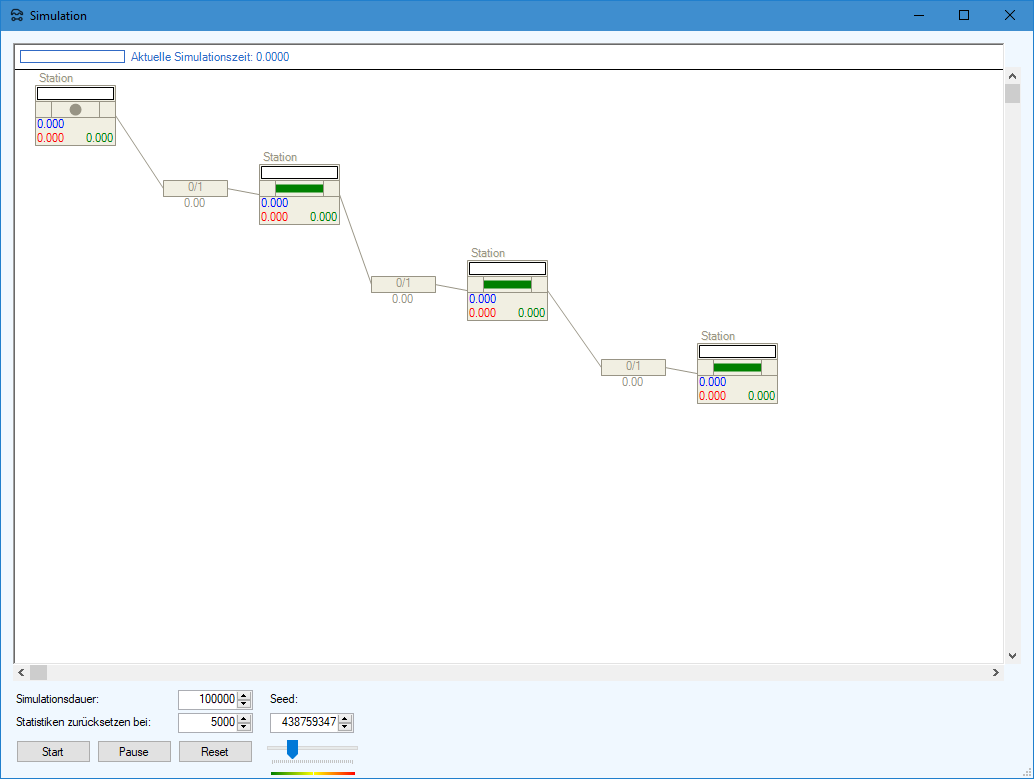Image resolution: width=1034 pixels, height=779 pixels.
Task: Click the green bar of the last station
Action: pos(737,367)
